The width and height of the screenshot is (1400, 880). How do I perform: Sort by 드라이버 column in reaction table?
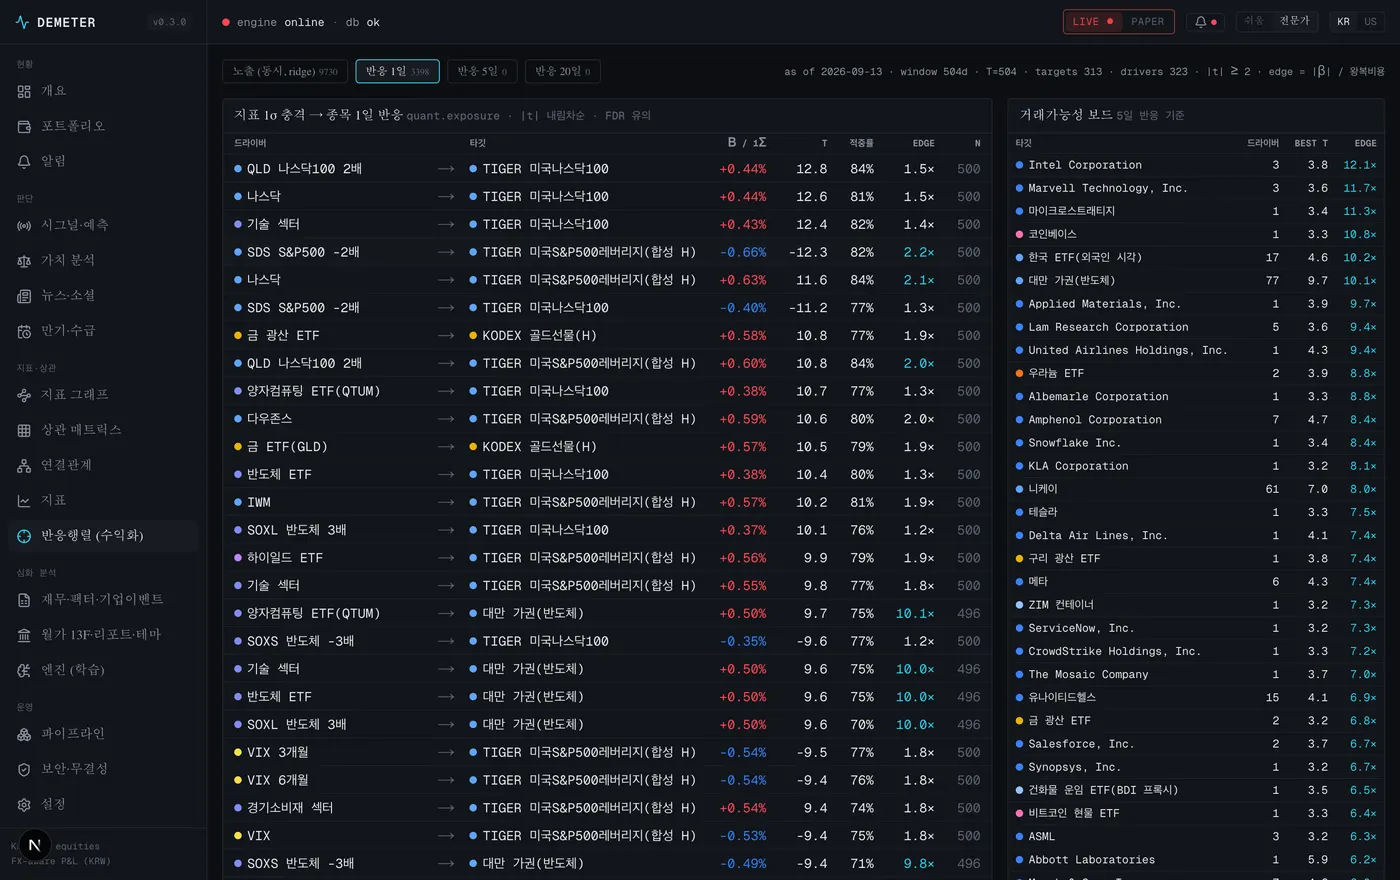250,143
